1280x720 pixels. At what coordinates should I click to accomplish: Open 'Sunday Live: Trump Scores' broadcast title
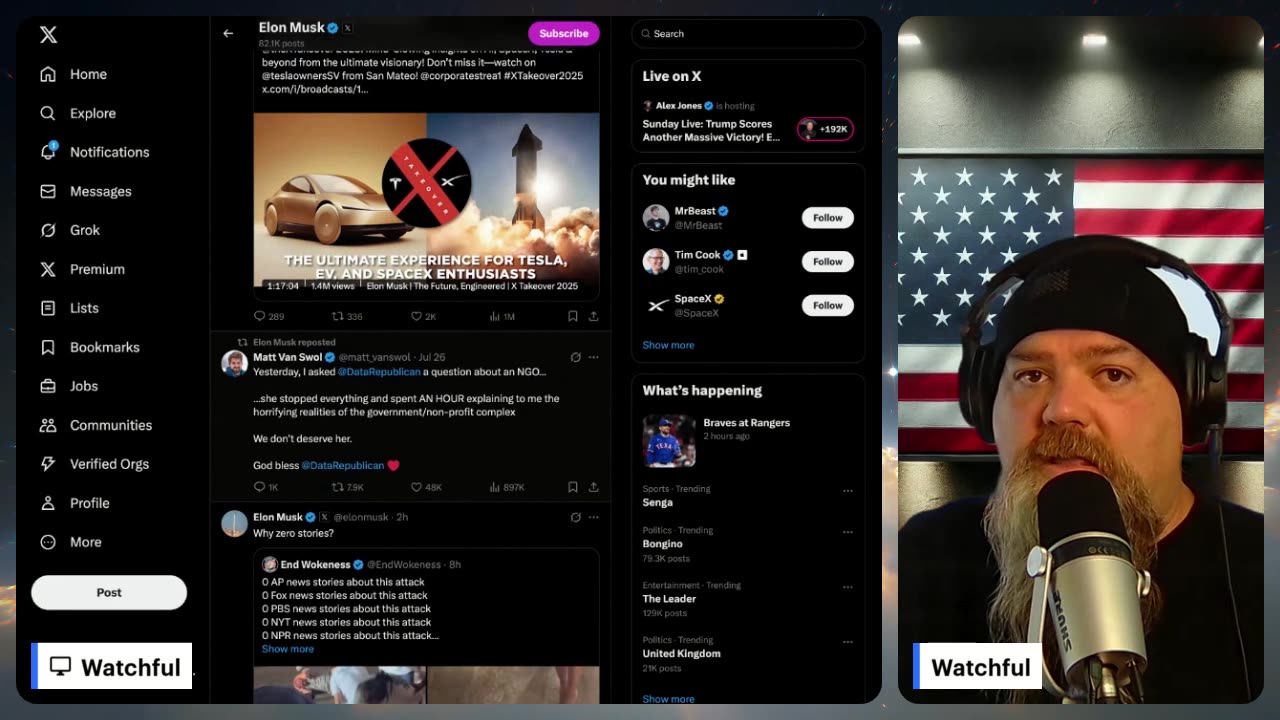[x=711, y=130]
